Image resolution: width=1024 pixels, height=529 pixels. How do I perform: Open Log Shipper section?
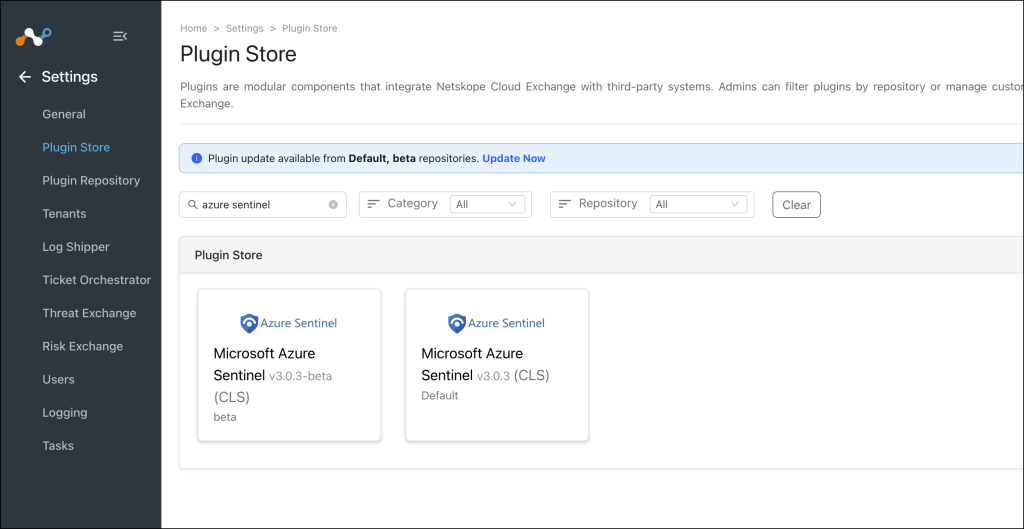pyautogui.click(x=76, y=248)
